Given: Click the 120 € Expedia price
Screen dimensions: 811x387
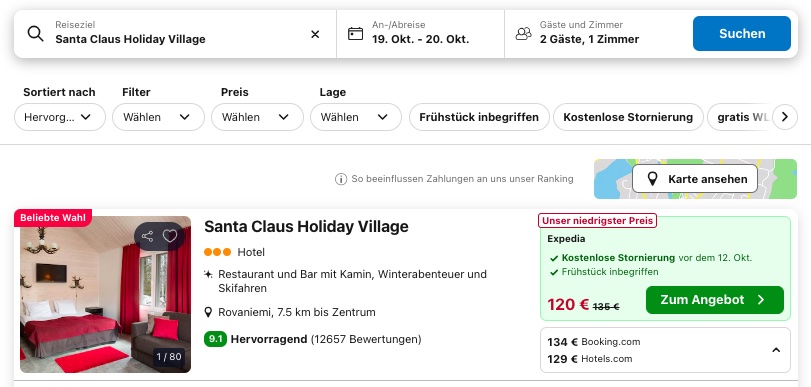Looking at the screenshot, I should tap(568, 305).
